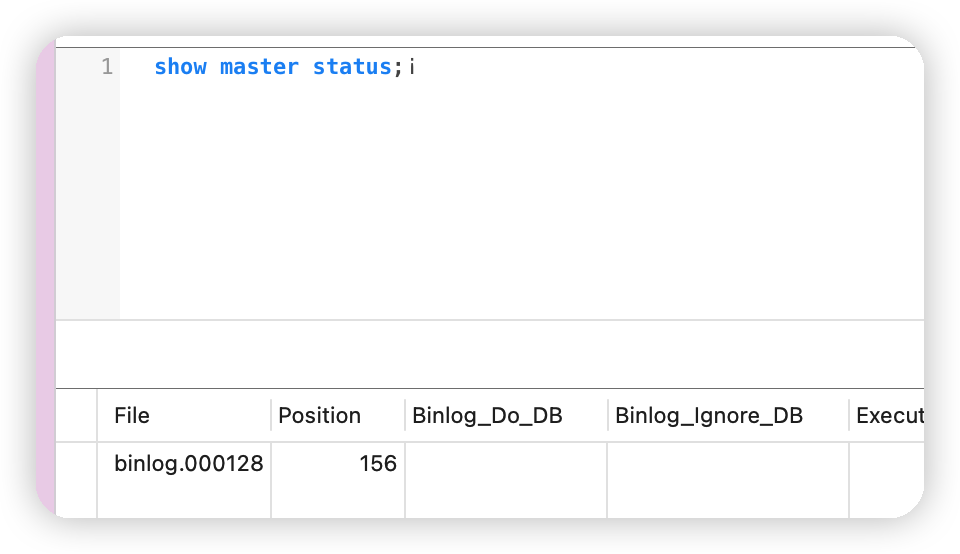Select the empty Binlog_Do_DB result cell
Image resolution: width=960 pixels, height=554 pixels.
tap(506, 480)
